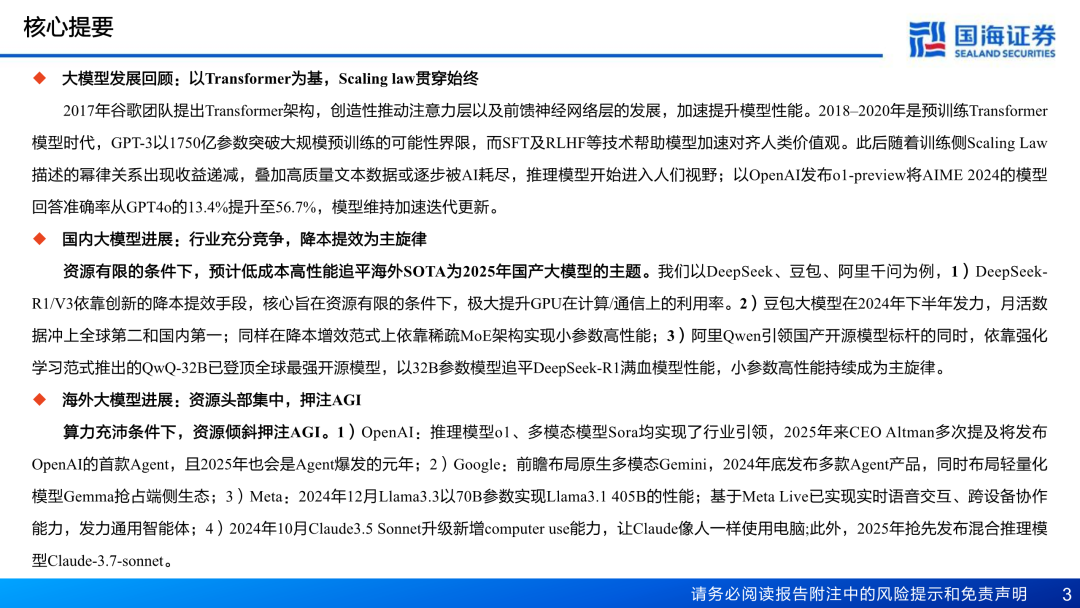Click text 学习范式推出的QwQ-32B
Viewport: 1080px width, 608px height.
120,368
